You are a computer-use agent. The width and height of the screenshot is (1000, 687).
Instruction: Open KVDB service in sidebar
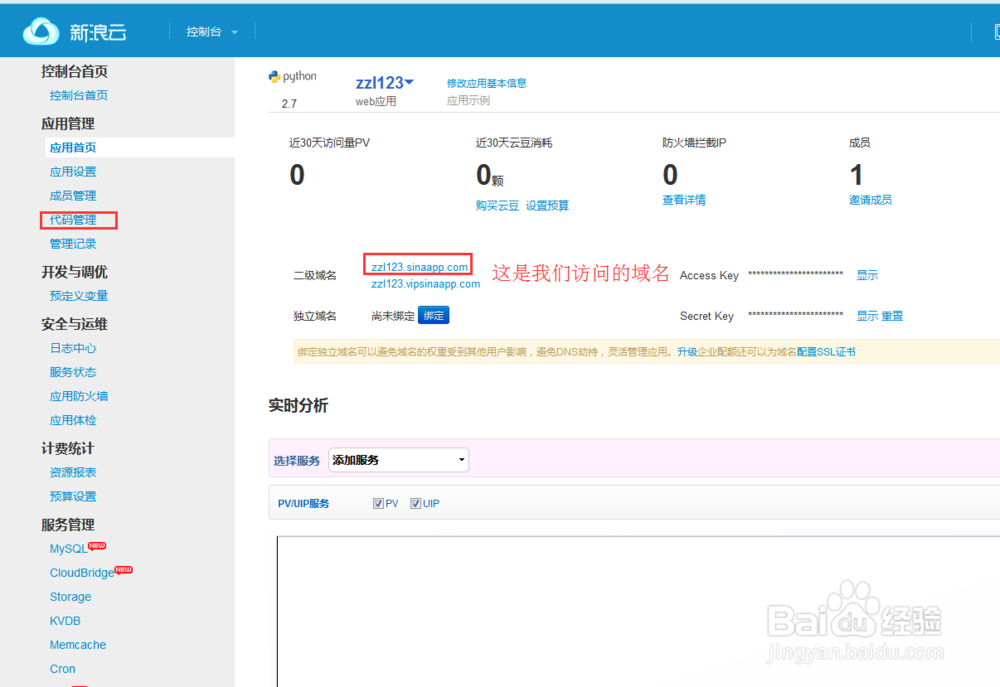tap(65, 621)
